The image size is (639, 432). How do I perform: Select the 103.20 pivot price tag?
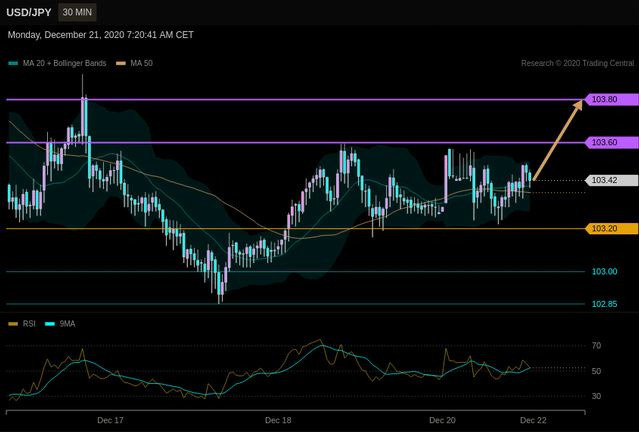612,229
